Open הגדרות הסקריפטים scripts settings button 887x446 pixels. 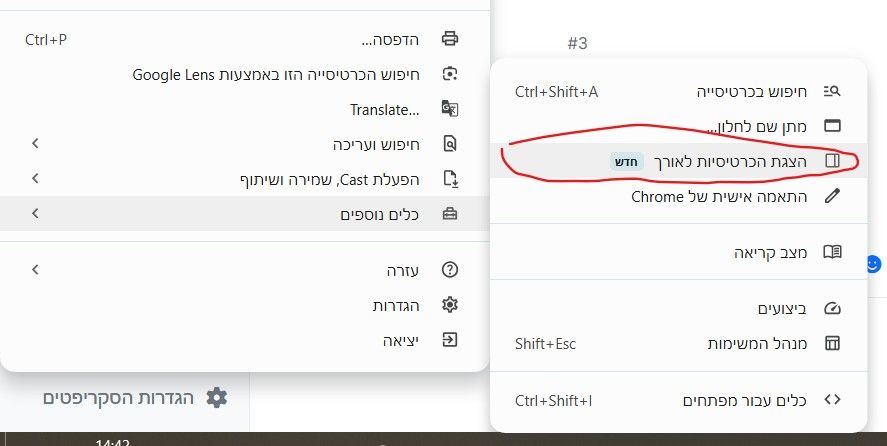point(136,398)
